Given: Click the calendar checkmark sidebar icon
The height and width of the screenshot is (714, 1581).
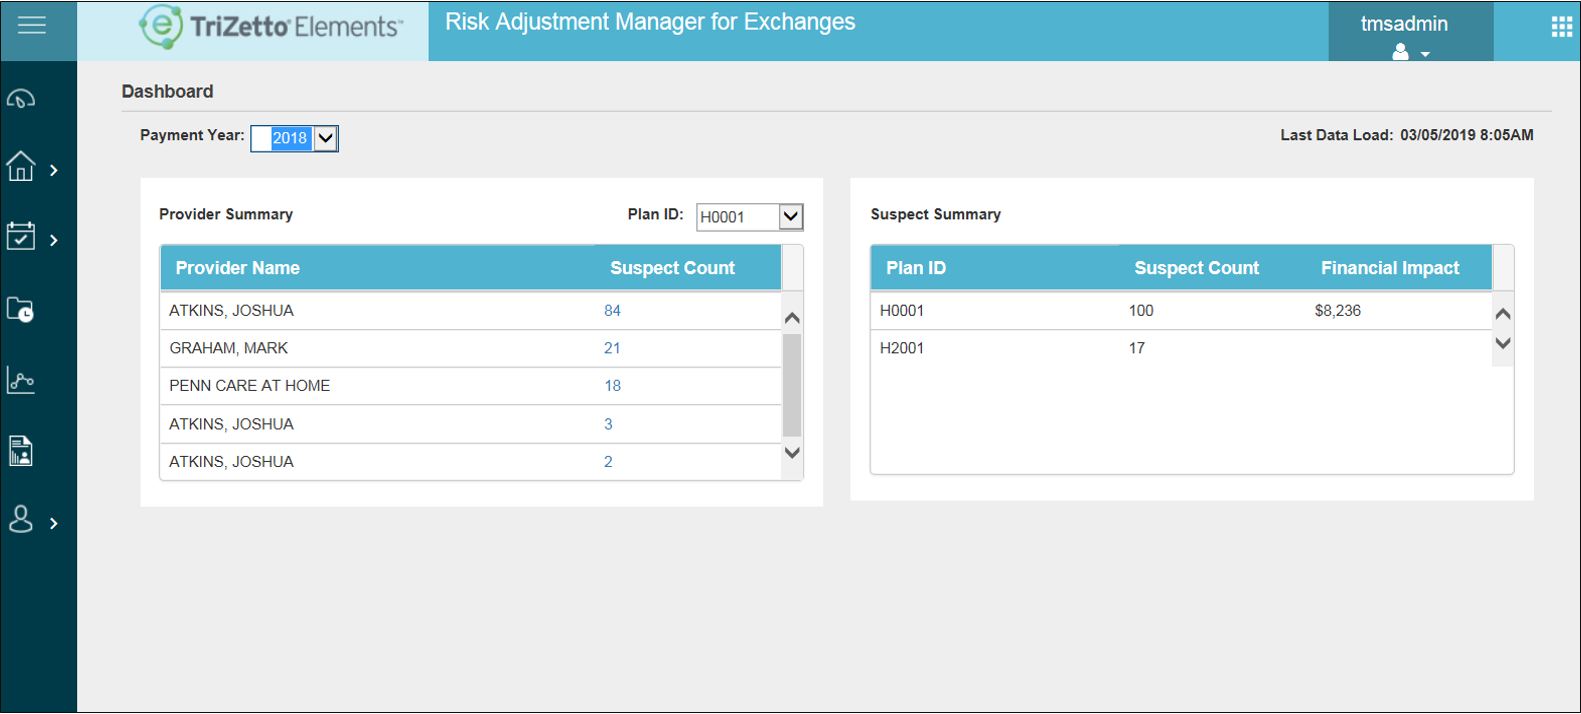Looking at the screenshot, I should (21, 236).
